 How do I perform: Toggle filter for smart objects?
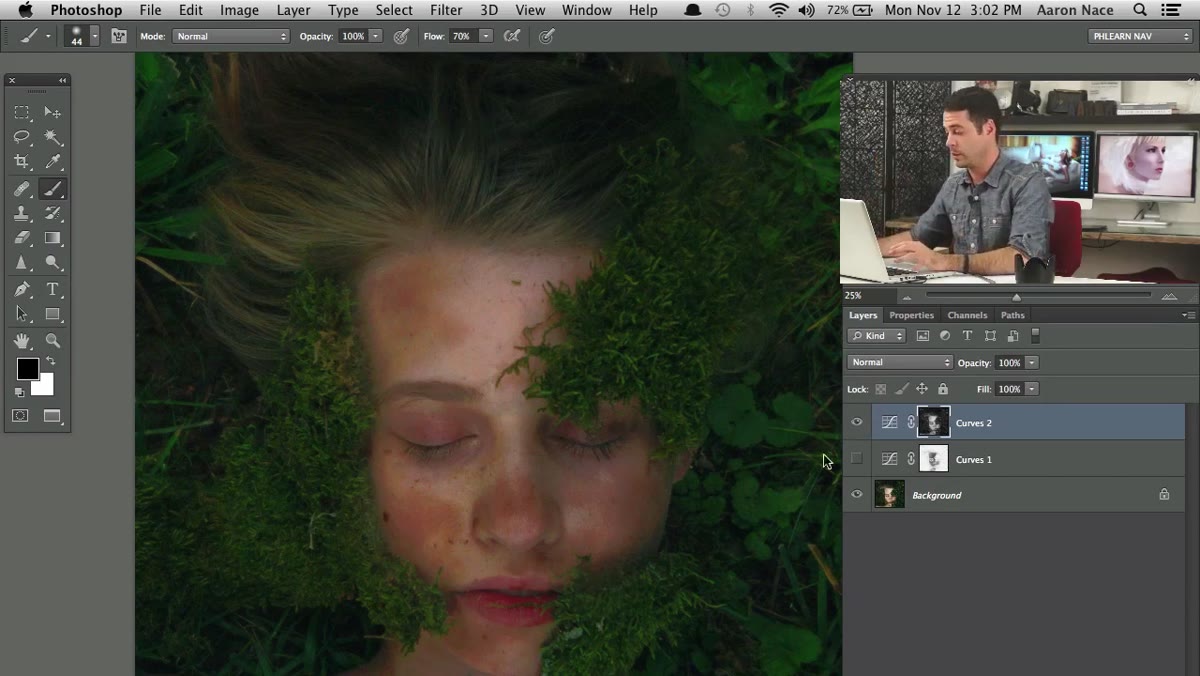click(1013, 336)
